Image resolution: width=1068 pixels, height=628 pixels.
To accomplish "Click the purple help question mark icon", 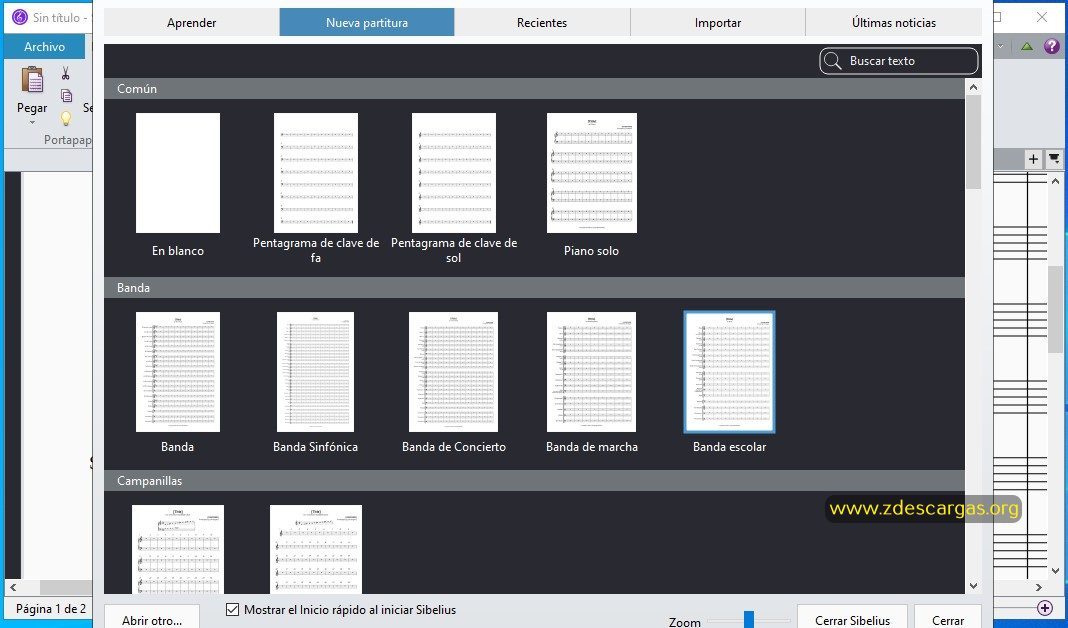I will tap(1052, 46).
